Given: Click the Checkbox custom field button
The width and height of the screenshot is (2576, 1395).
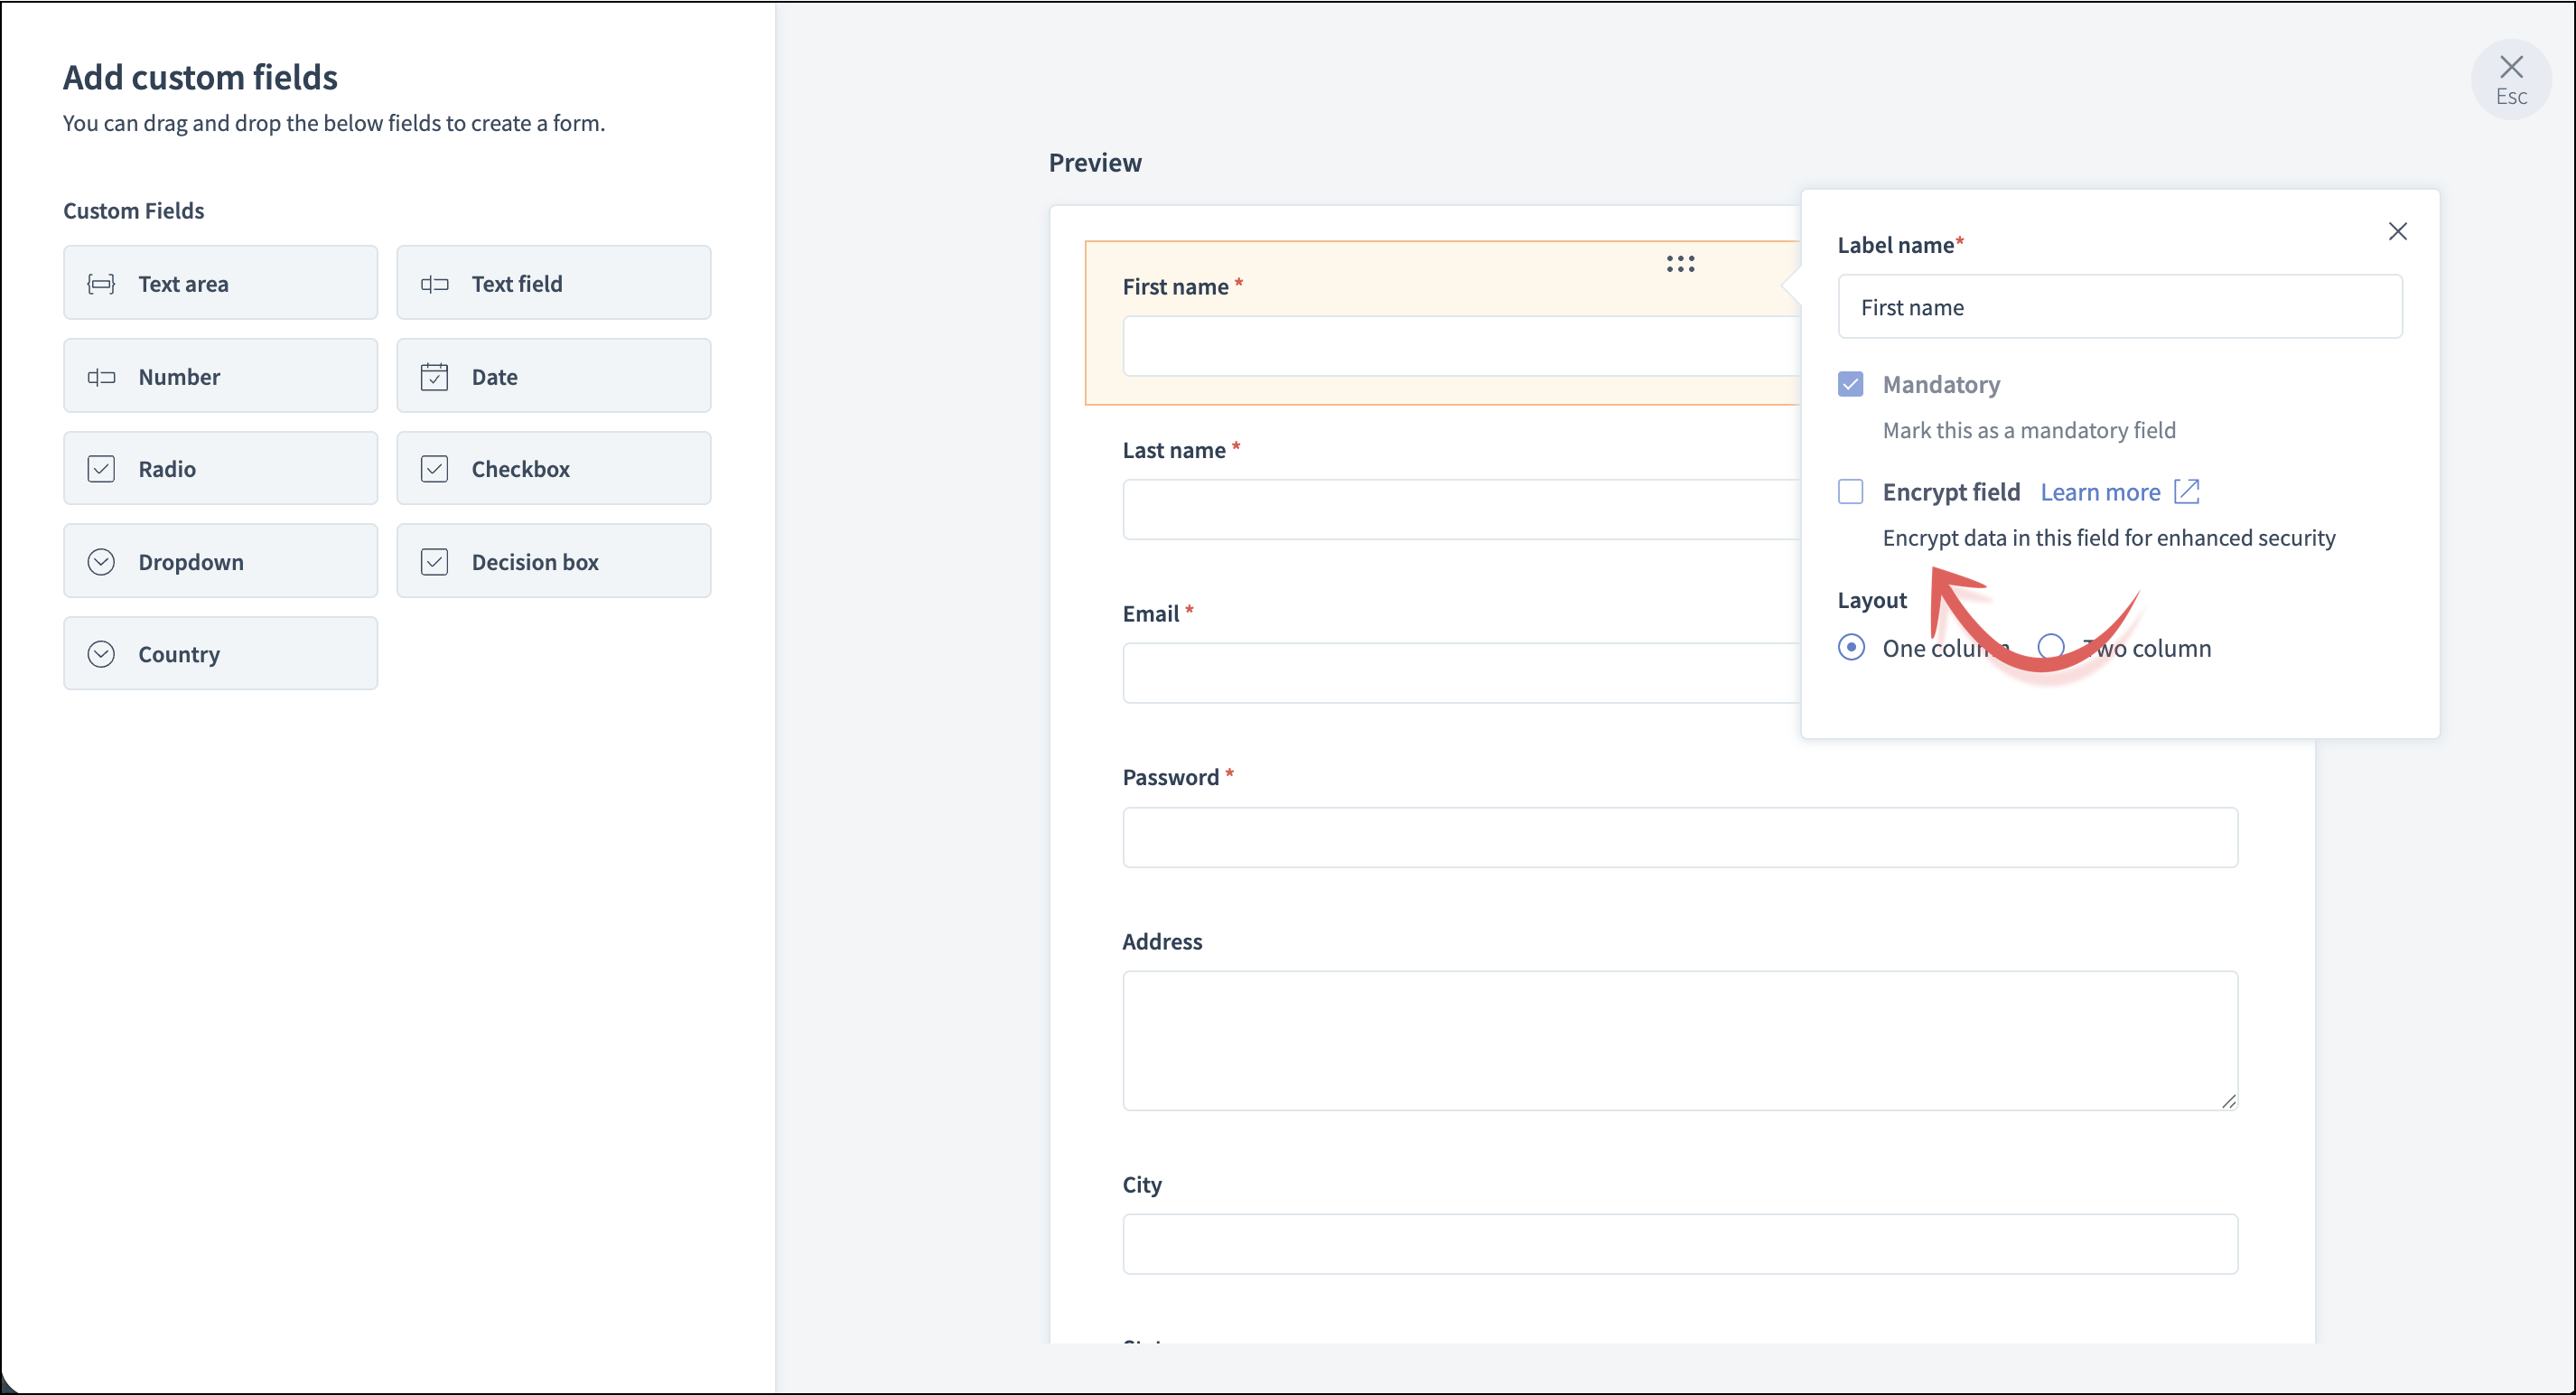Looking at the screenshot, I should [553, 469].
